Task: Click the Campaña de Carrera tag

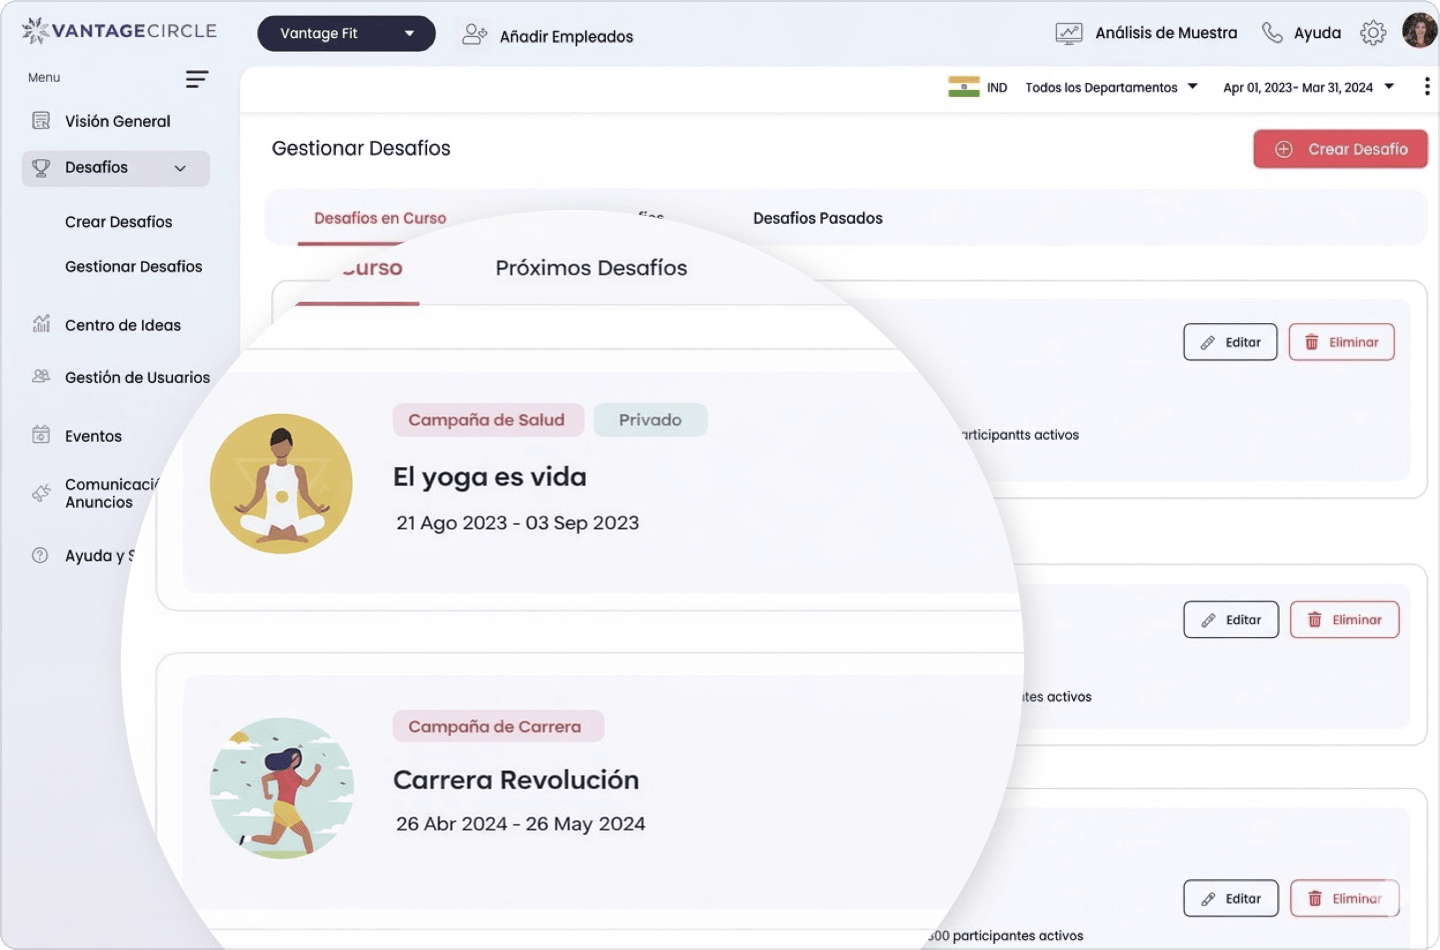Action: point(497,726)
